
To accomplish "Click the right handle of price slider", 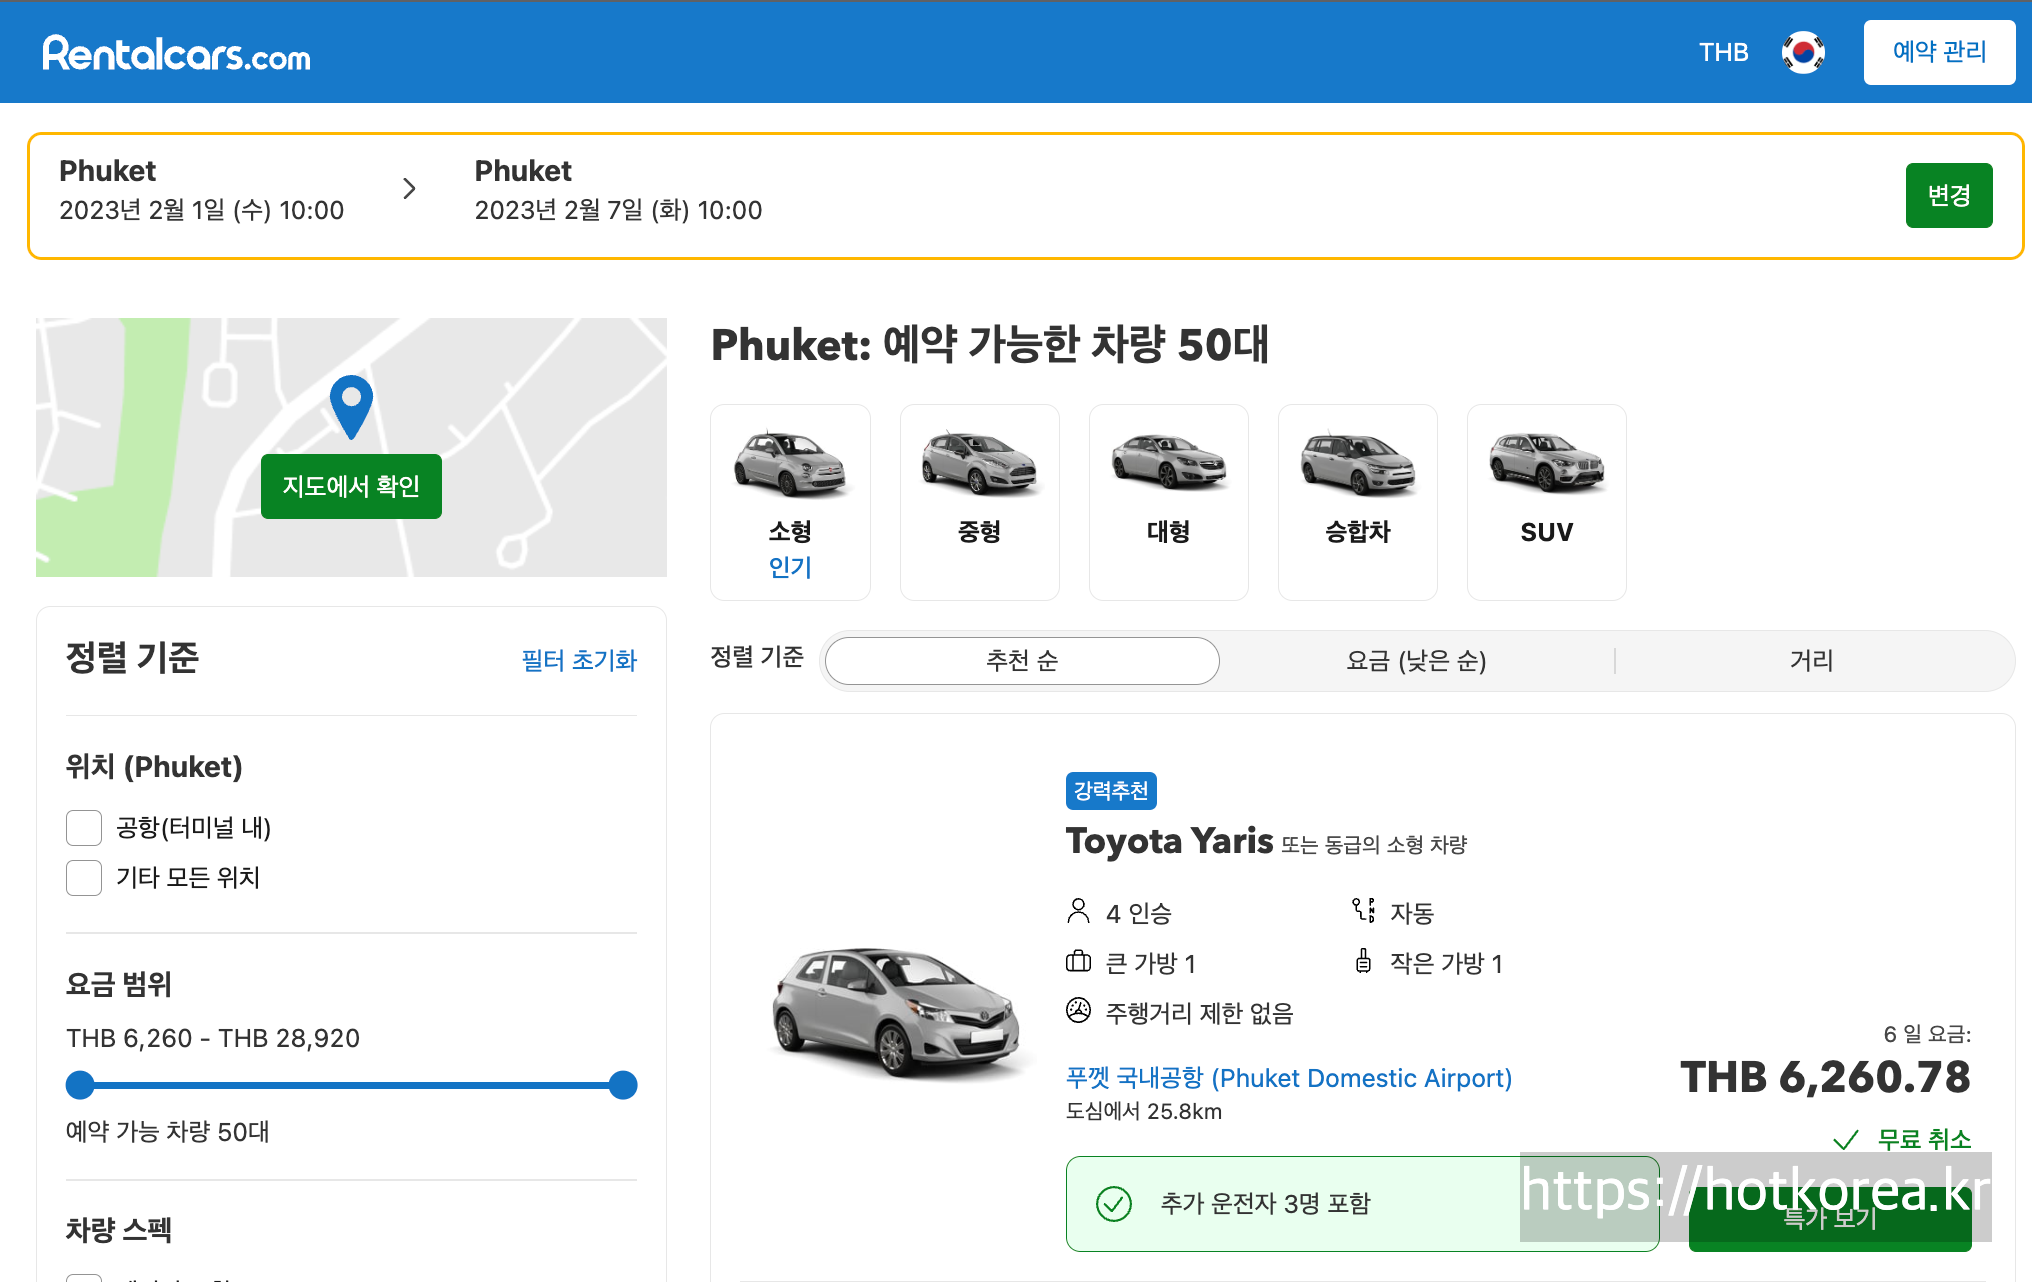I will pos(623,1085).
